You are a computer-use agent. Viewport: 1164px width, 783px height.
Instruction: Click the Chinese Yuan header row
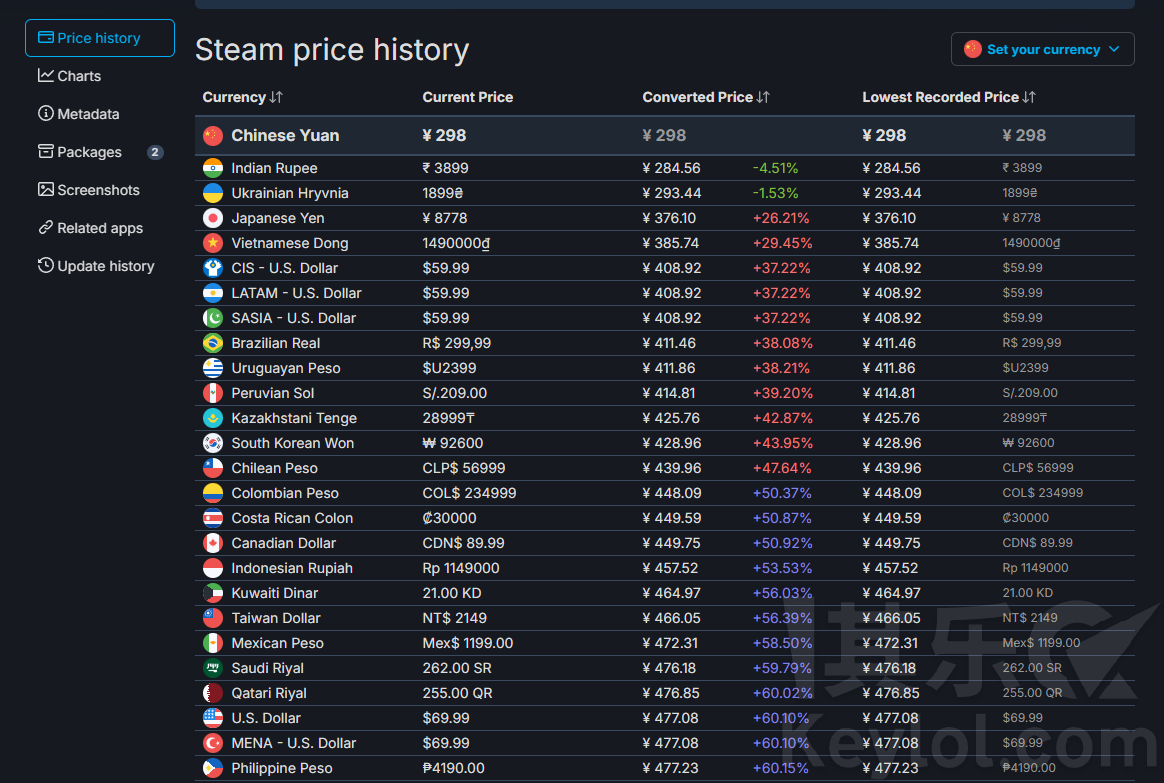(x=285, y=135)
